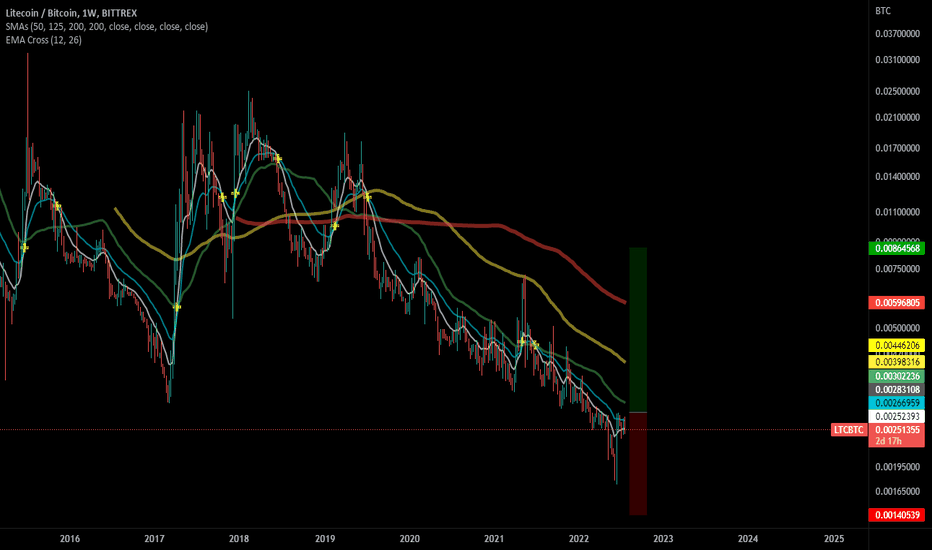The width and height of the screenshot is (932, 550).
Task: Click the 0.03100000 price axis tick
Action: point(898,60)
